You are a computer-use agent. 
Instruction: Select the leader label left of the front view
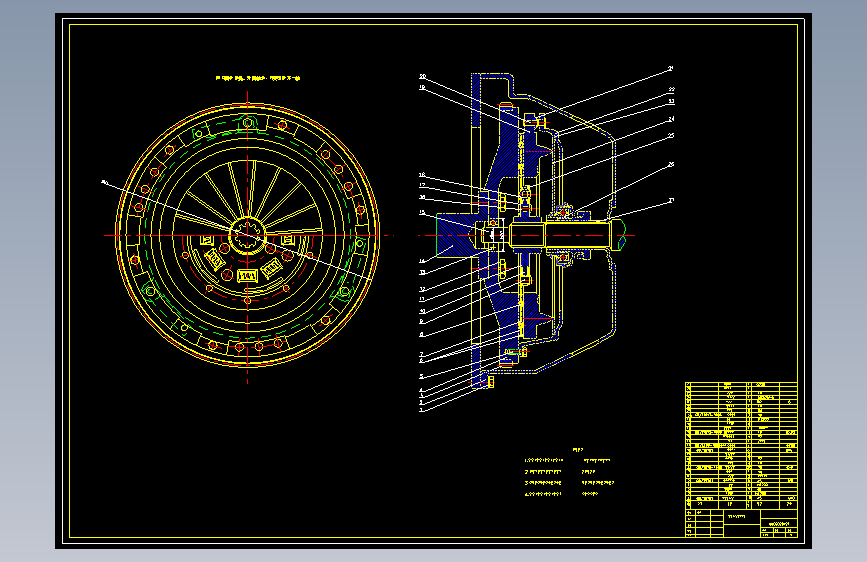pos(105,182)
